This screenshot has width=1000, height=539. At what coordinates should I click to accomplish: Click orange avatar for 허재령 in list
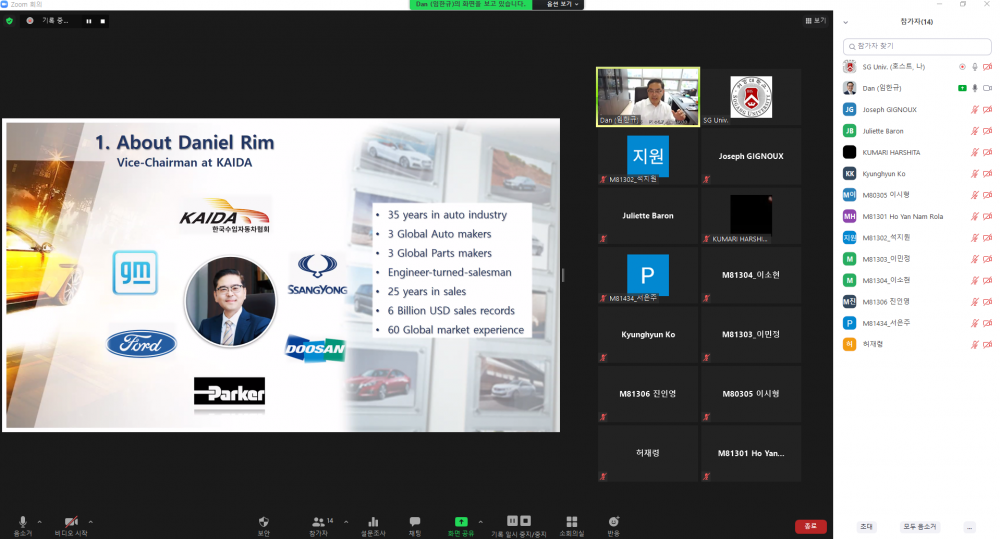(849, 344)
